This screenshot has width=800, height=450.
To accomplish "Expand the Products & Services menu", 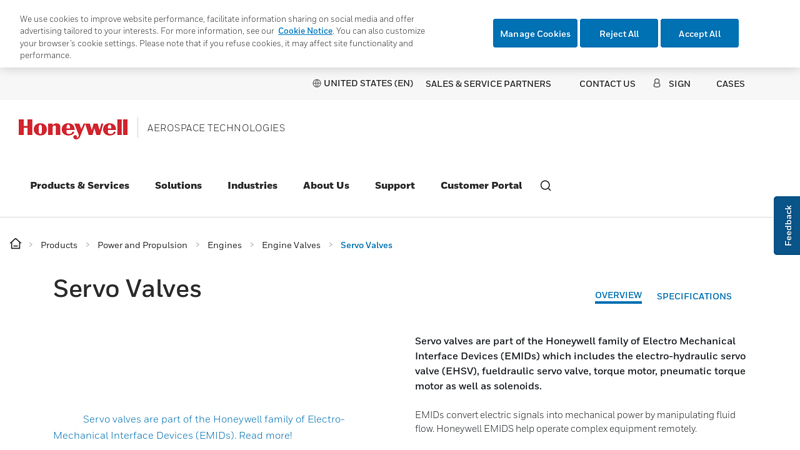I will 79,185.
